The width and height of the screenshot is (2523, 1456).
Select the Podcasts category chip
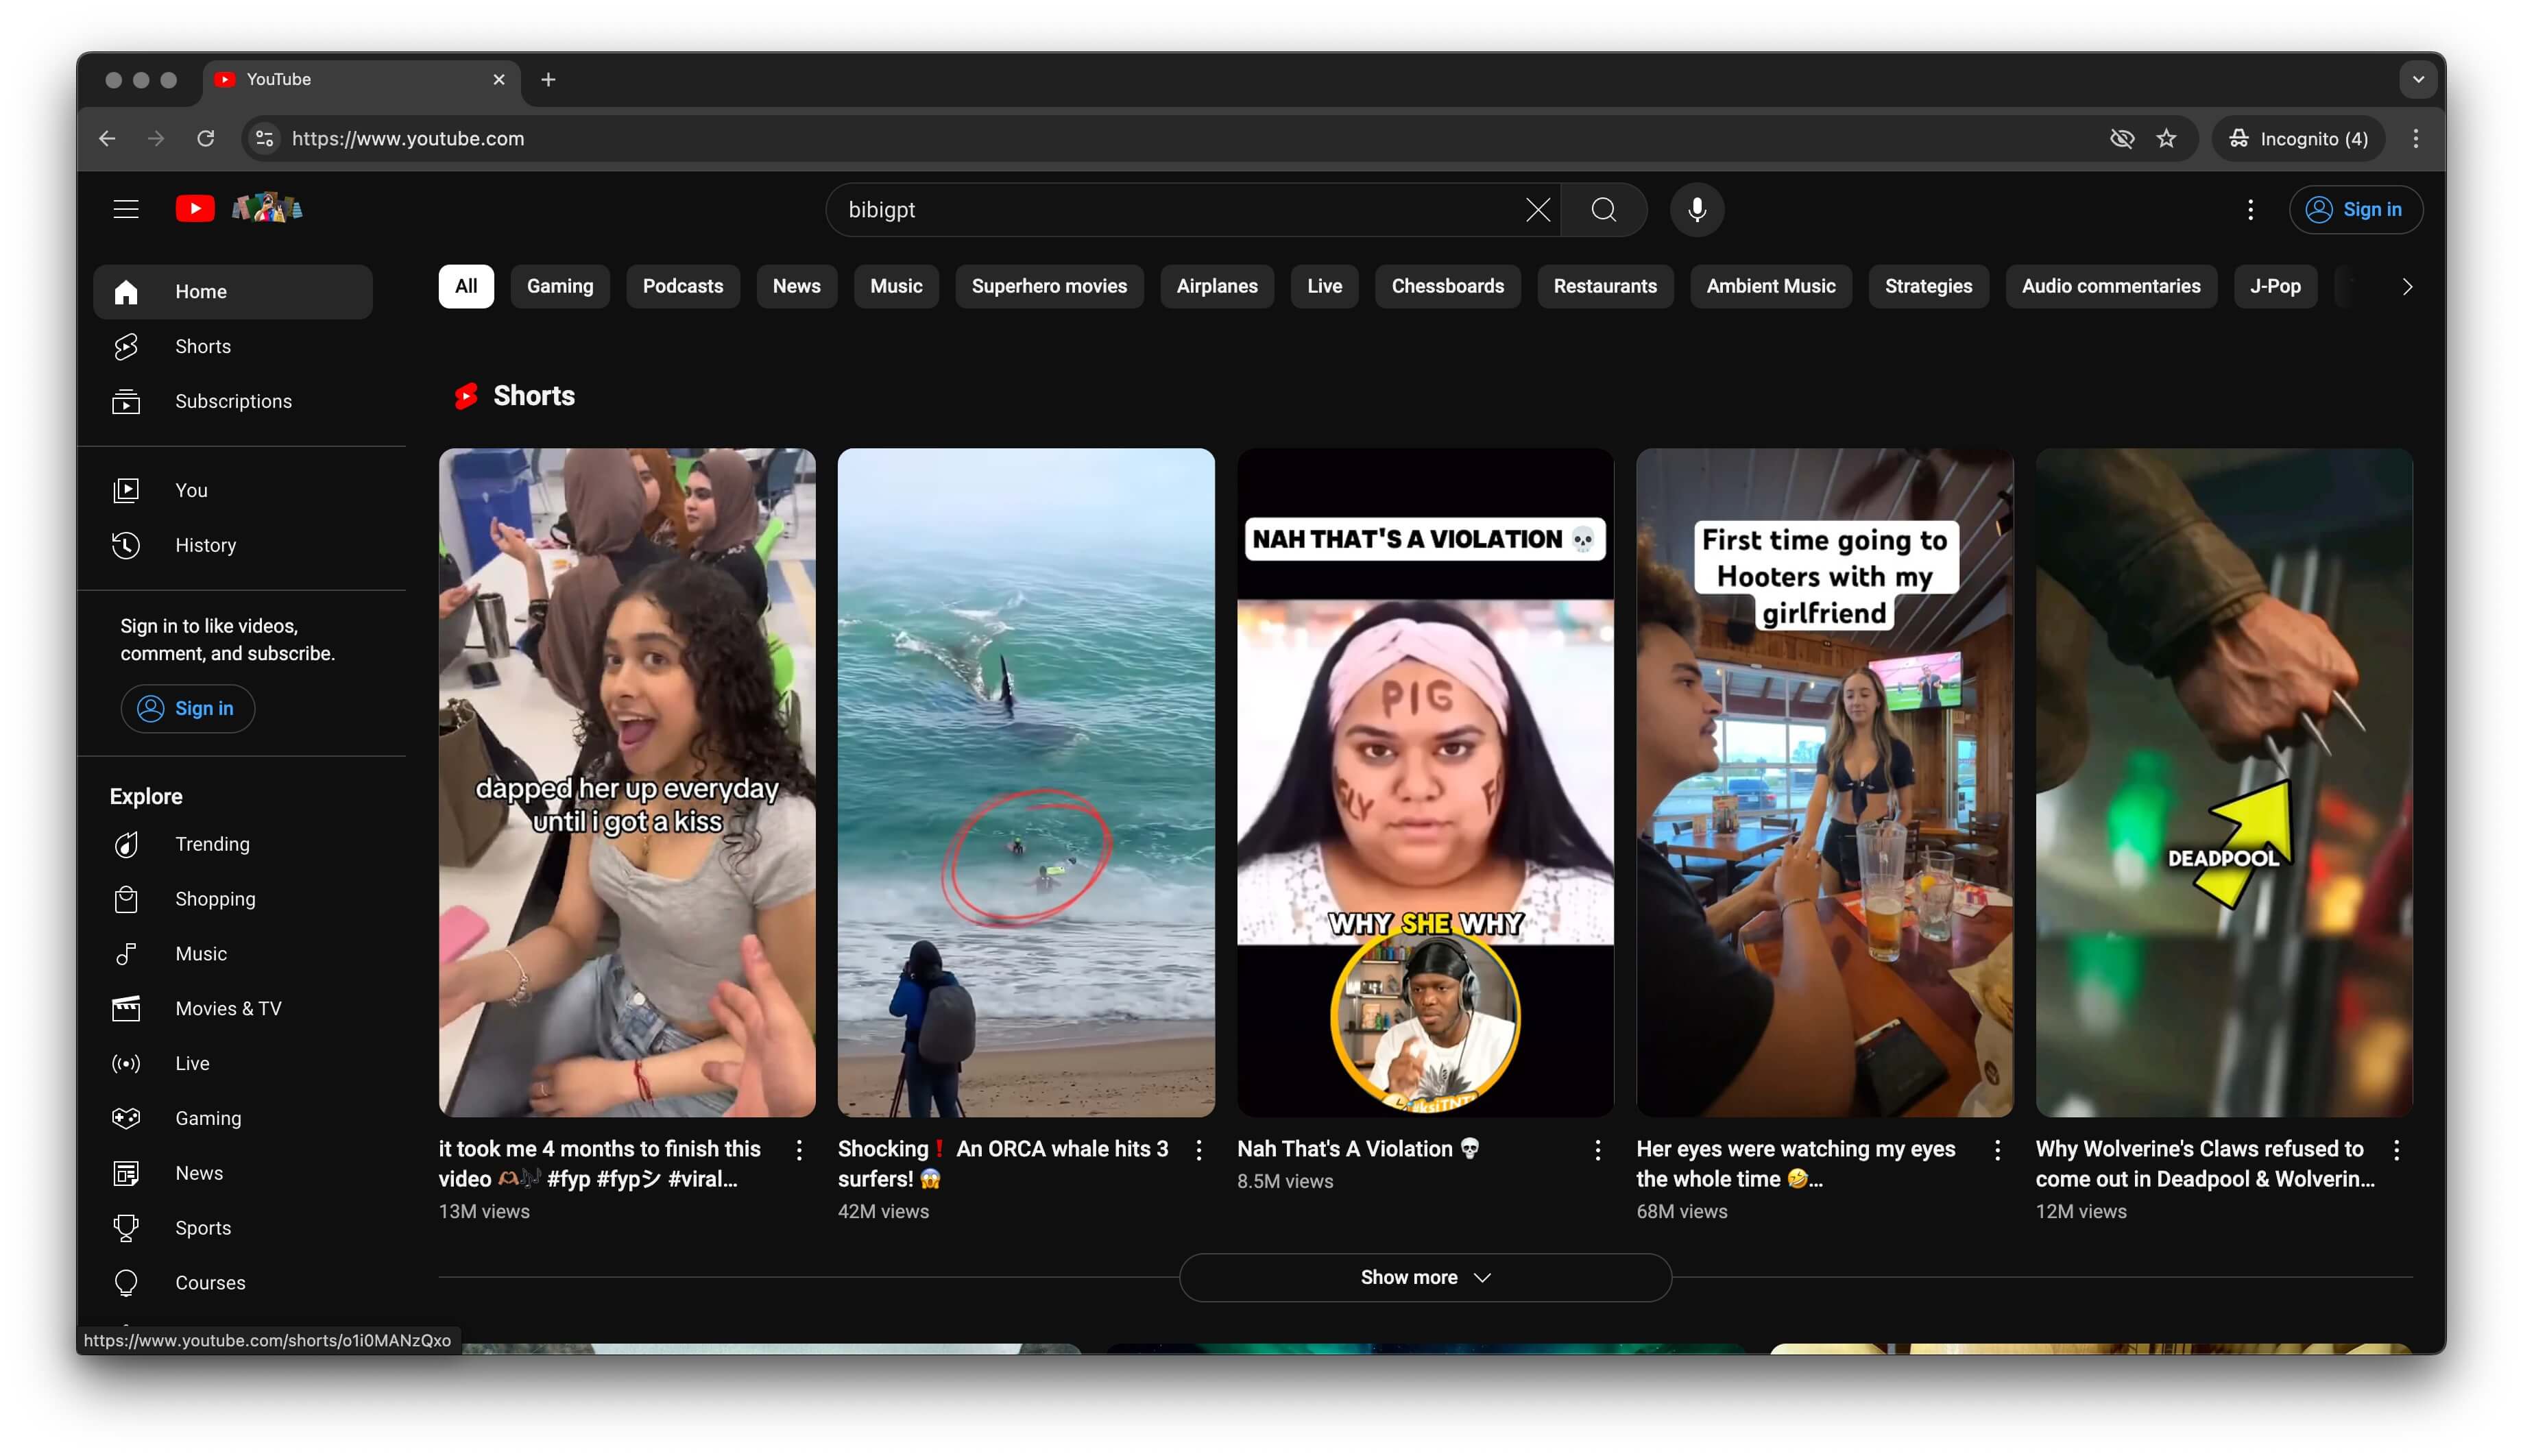point(682,286)
